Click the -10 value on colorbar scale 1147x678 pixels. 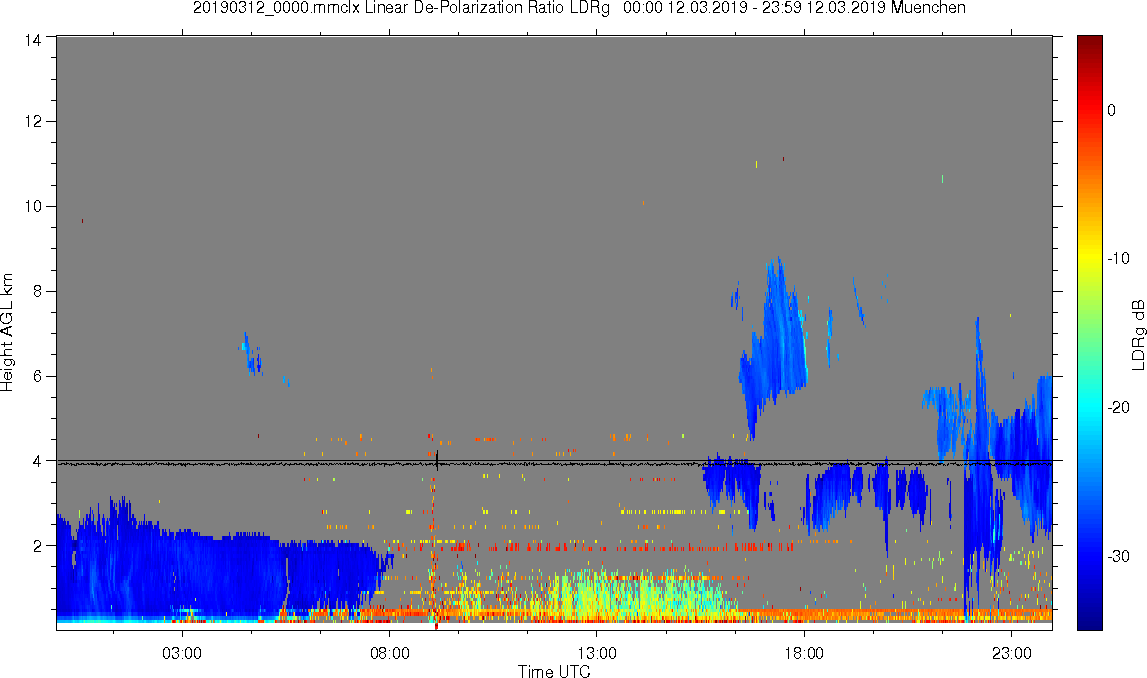(x=1118, y=258)
